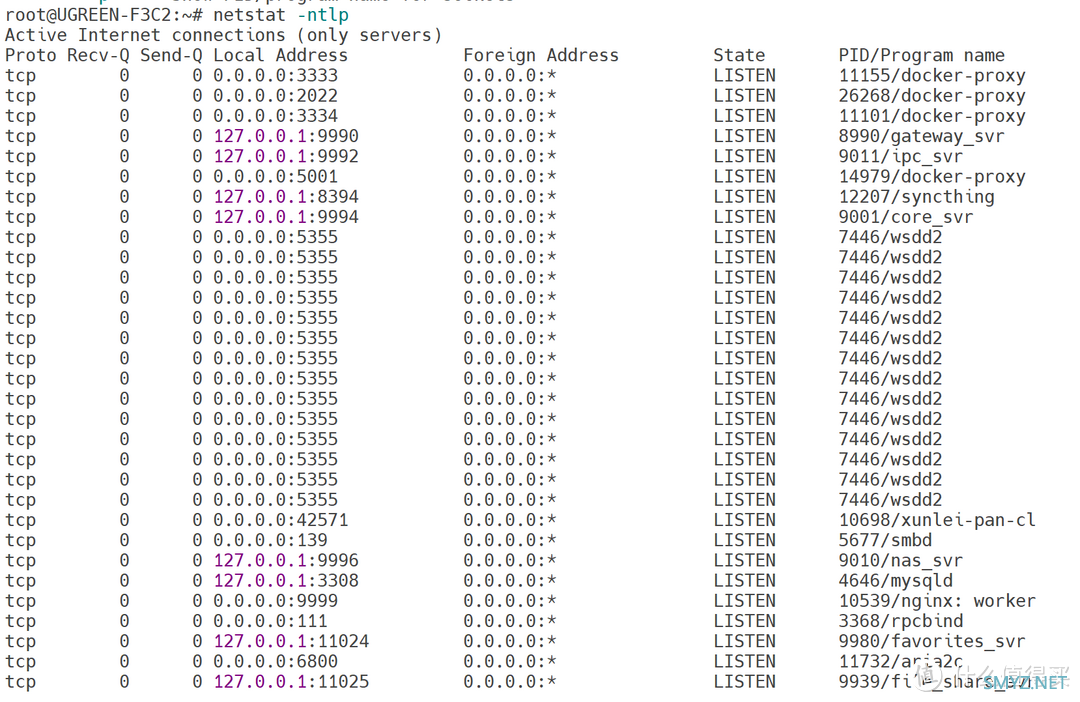The image size is (1080, 702).
Task: Click address 127.0.0.1:11025
Action: tap(291, 681)
